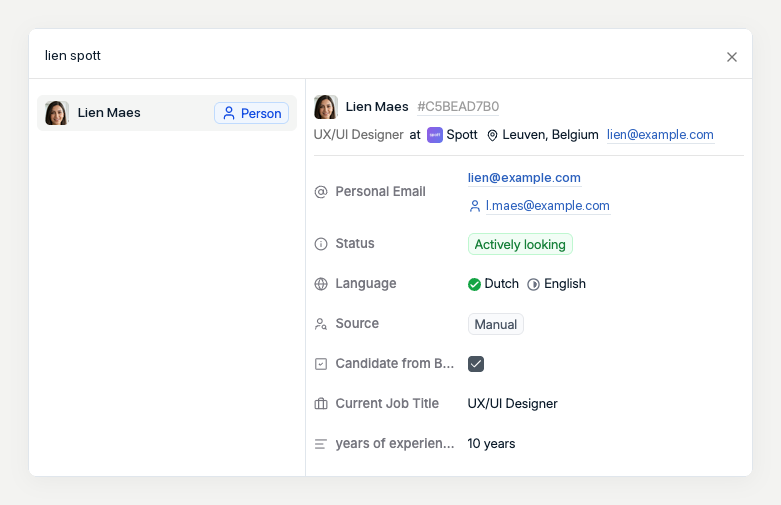This screenshot has width=781, height=505.
Task: Open email l.maes@example.com
Action: pyautogui.click(x=547, y=206)
